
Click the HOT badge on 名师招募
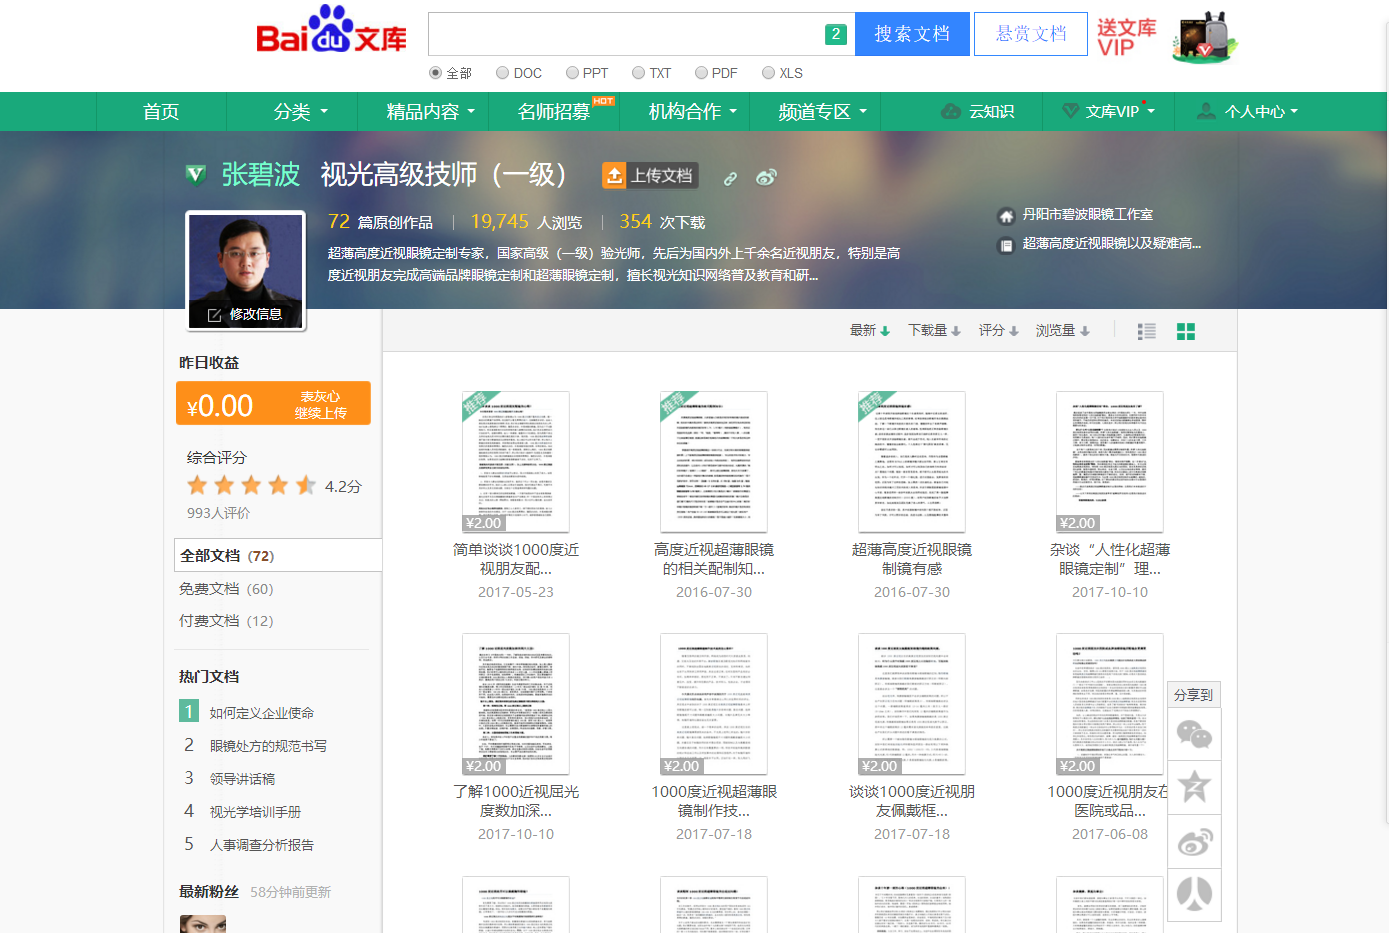tap(603, 101)
